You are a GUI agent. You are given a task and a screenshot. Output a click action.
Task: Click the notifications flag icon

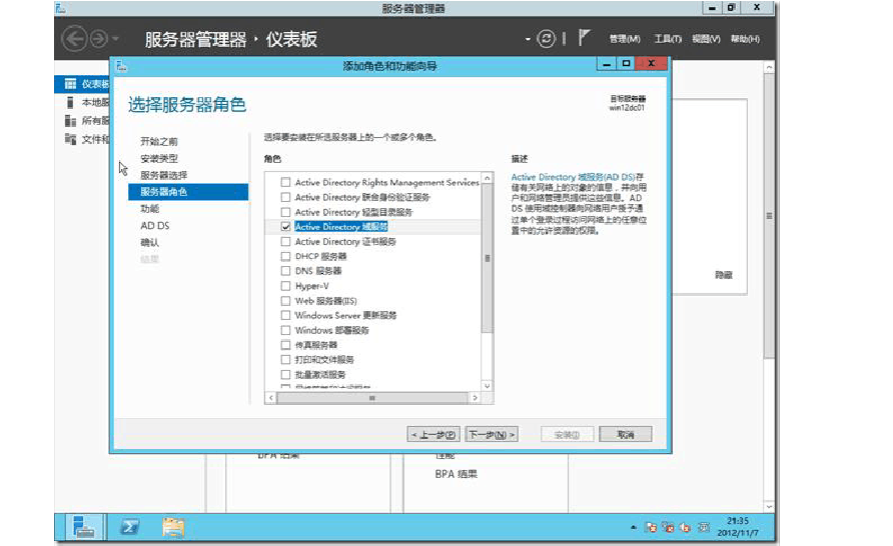tap(584, 39)
